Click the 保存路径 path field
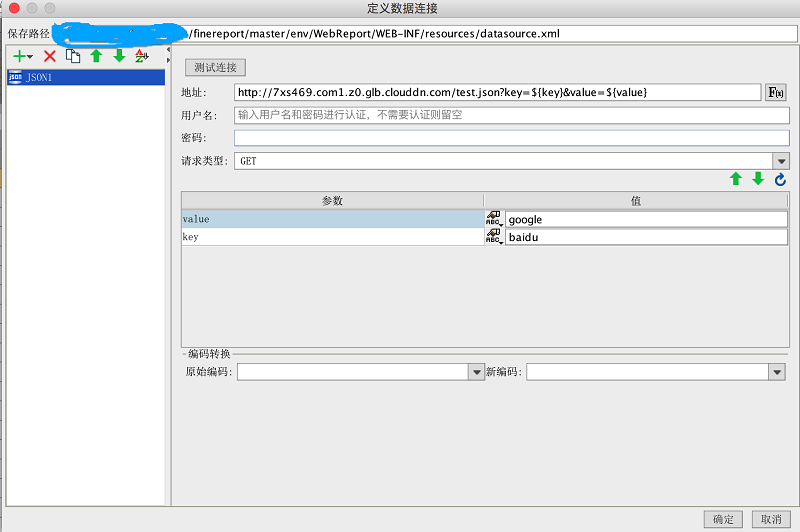Image resolution: width=800 pixels, height=532 pixels. (x=424, y=34)
